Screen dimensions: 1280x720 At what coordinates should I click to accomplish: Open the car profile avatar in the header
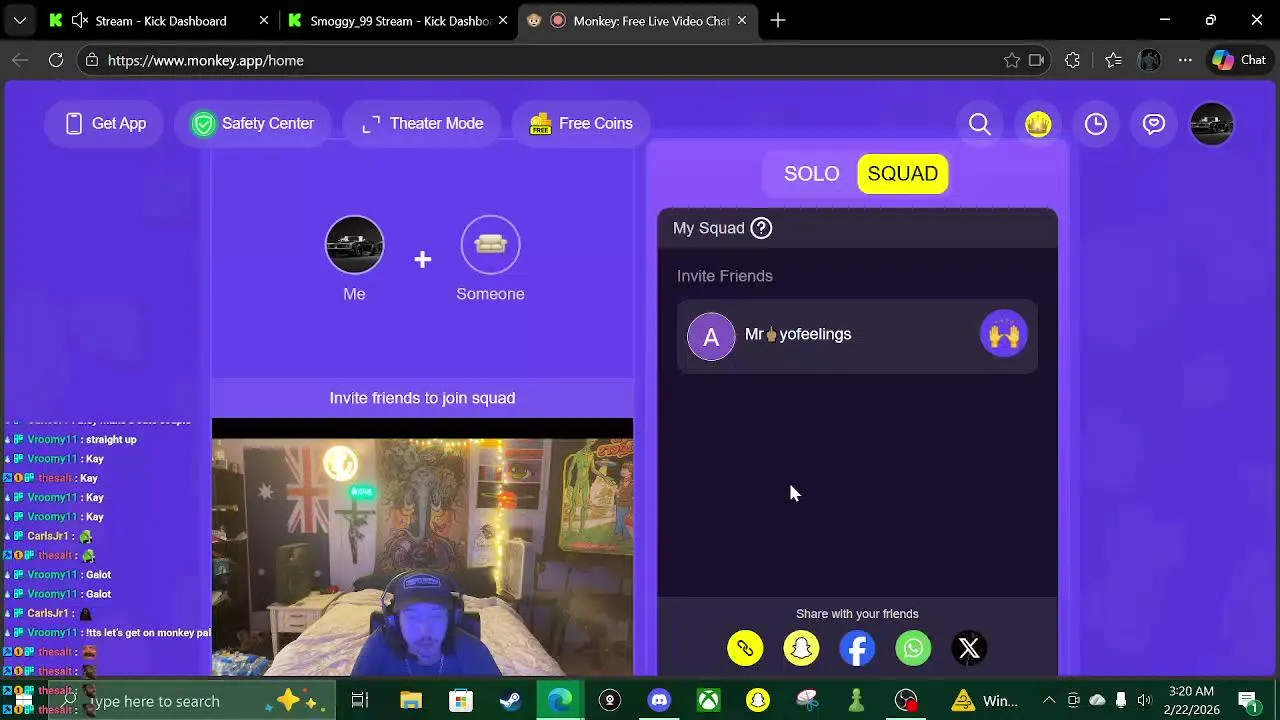pos(1212,124)
